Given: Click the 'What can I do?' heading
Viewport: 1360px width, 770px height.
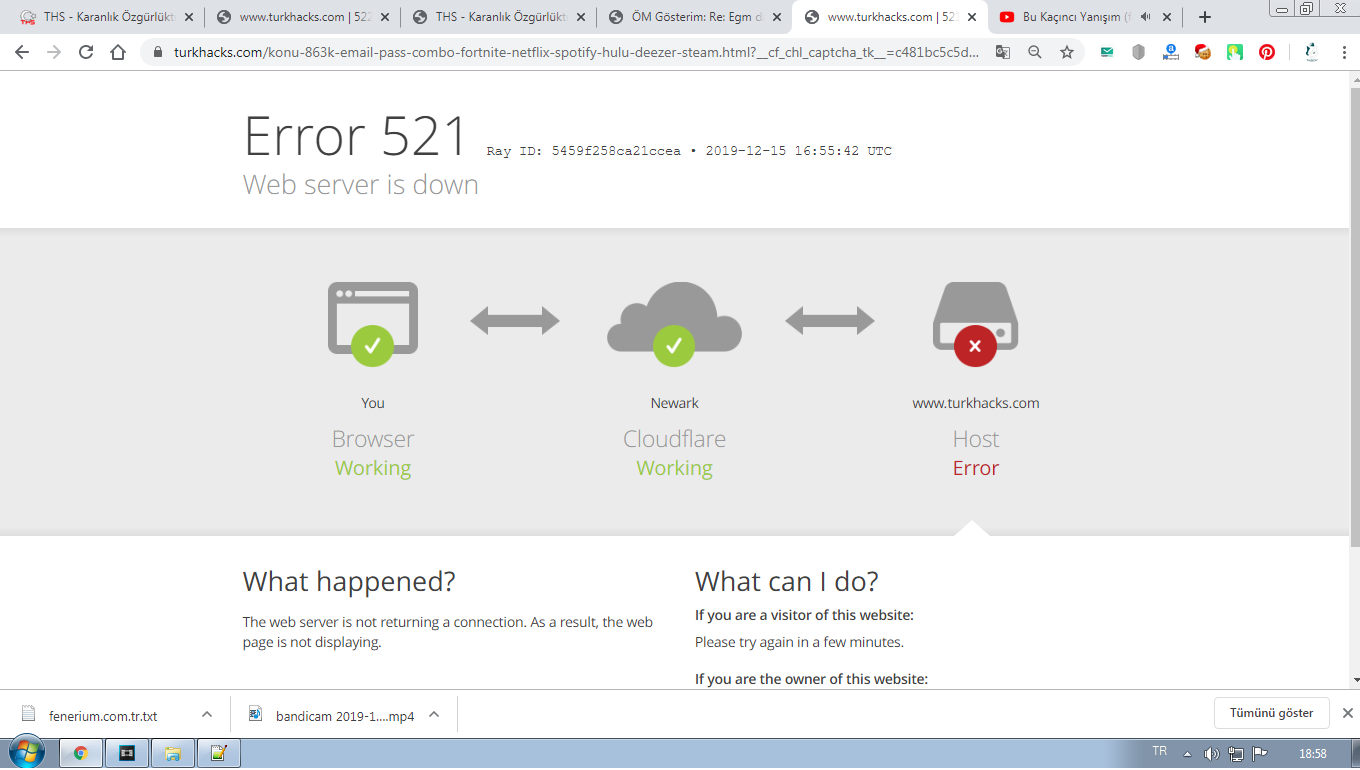Looking at the screenshot, I should (x=787, y=582).
